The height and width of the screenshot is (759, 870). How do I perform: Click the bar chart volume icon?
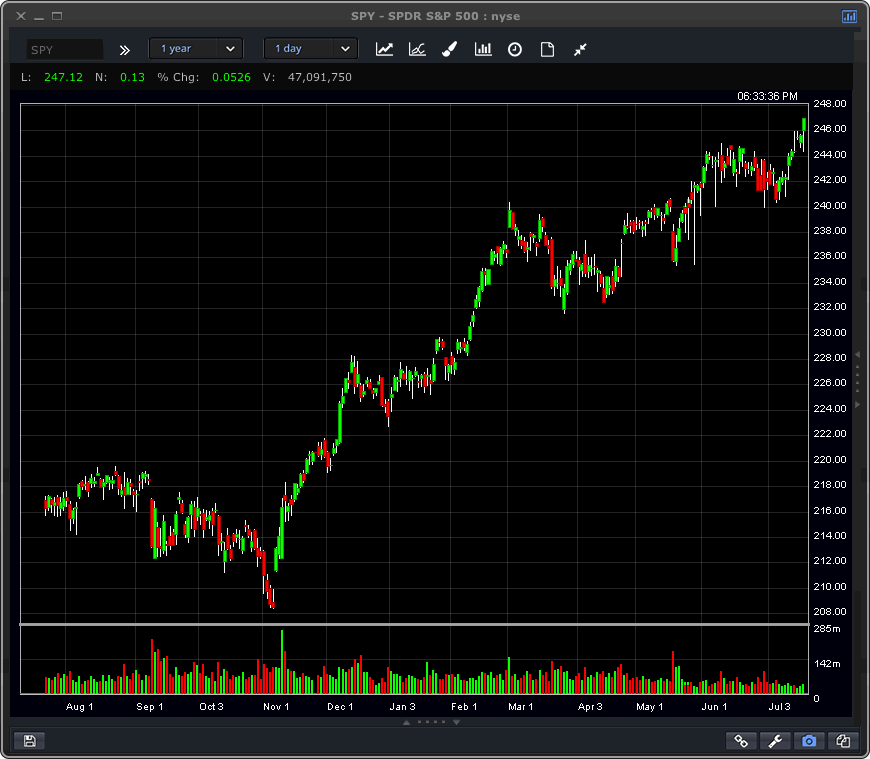coord(483,49)
